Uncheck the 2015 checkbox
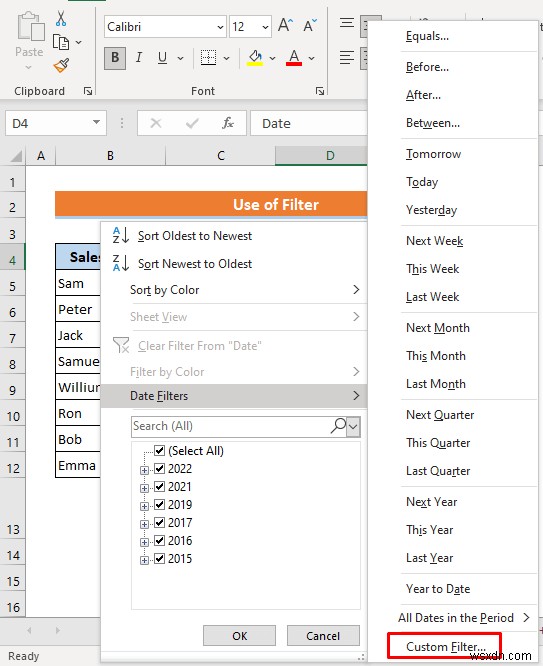543x666 pixels. point(159,559)
